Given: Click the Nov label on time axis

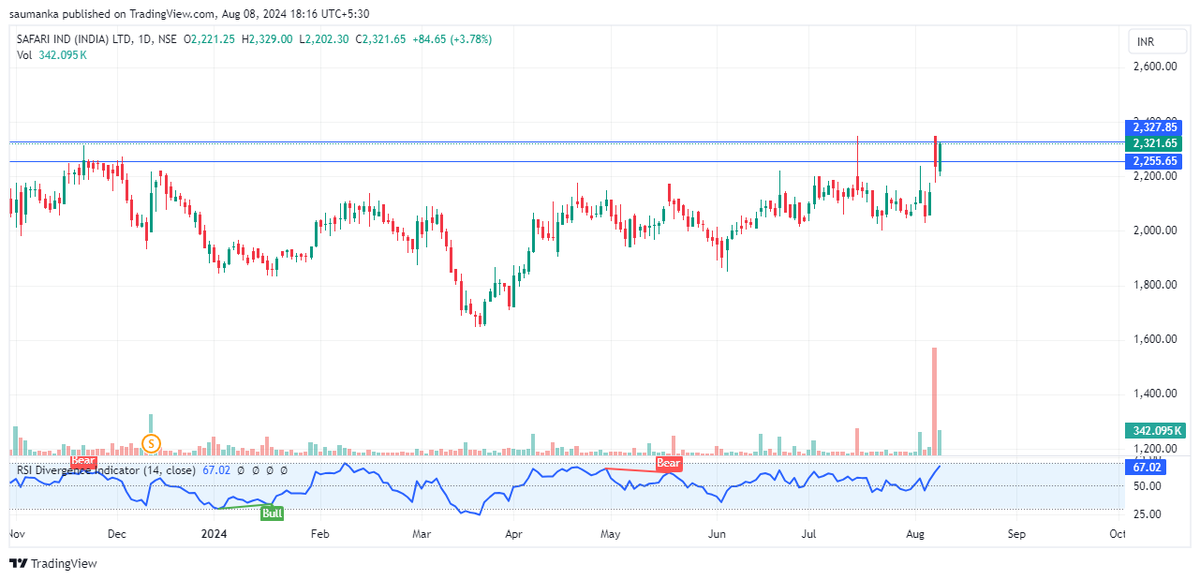Looking at the screenshot, I should (19, 534).
